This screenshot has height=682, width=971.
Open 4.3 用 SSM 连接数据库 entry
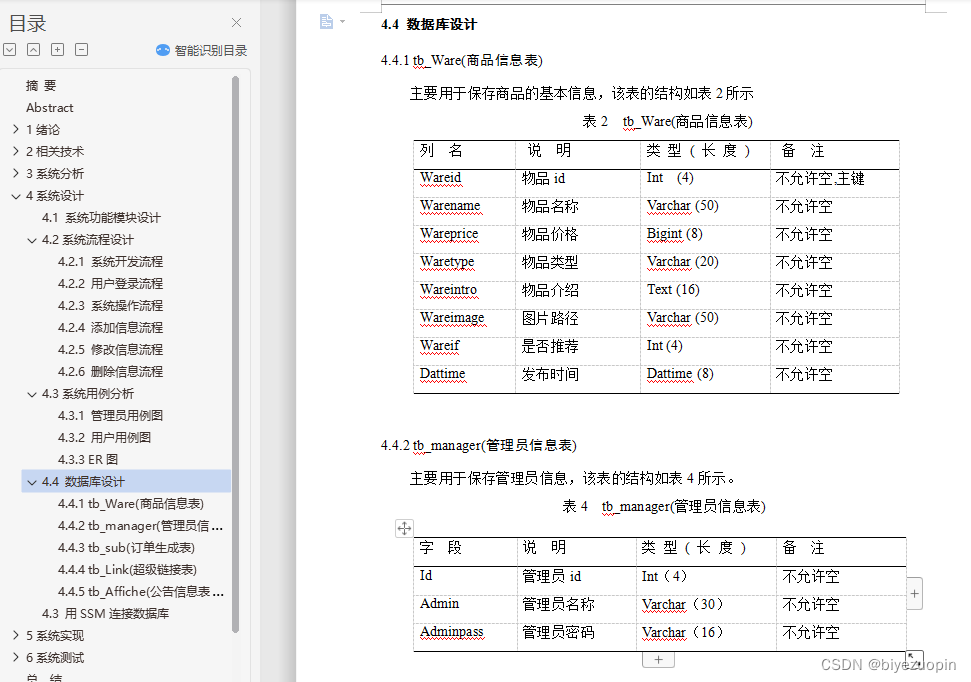(105, 613)
